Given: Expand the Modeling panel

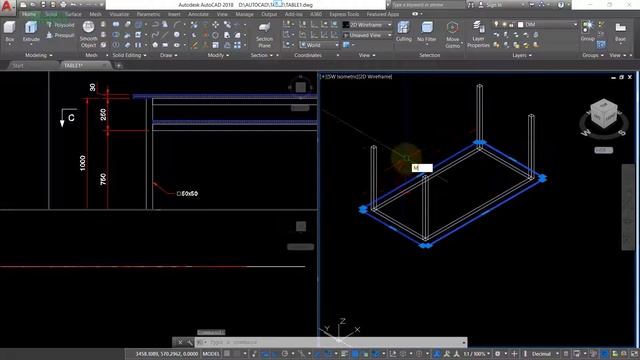Looking at the screenshot, I should [39, 55].
